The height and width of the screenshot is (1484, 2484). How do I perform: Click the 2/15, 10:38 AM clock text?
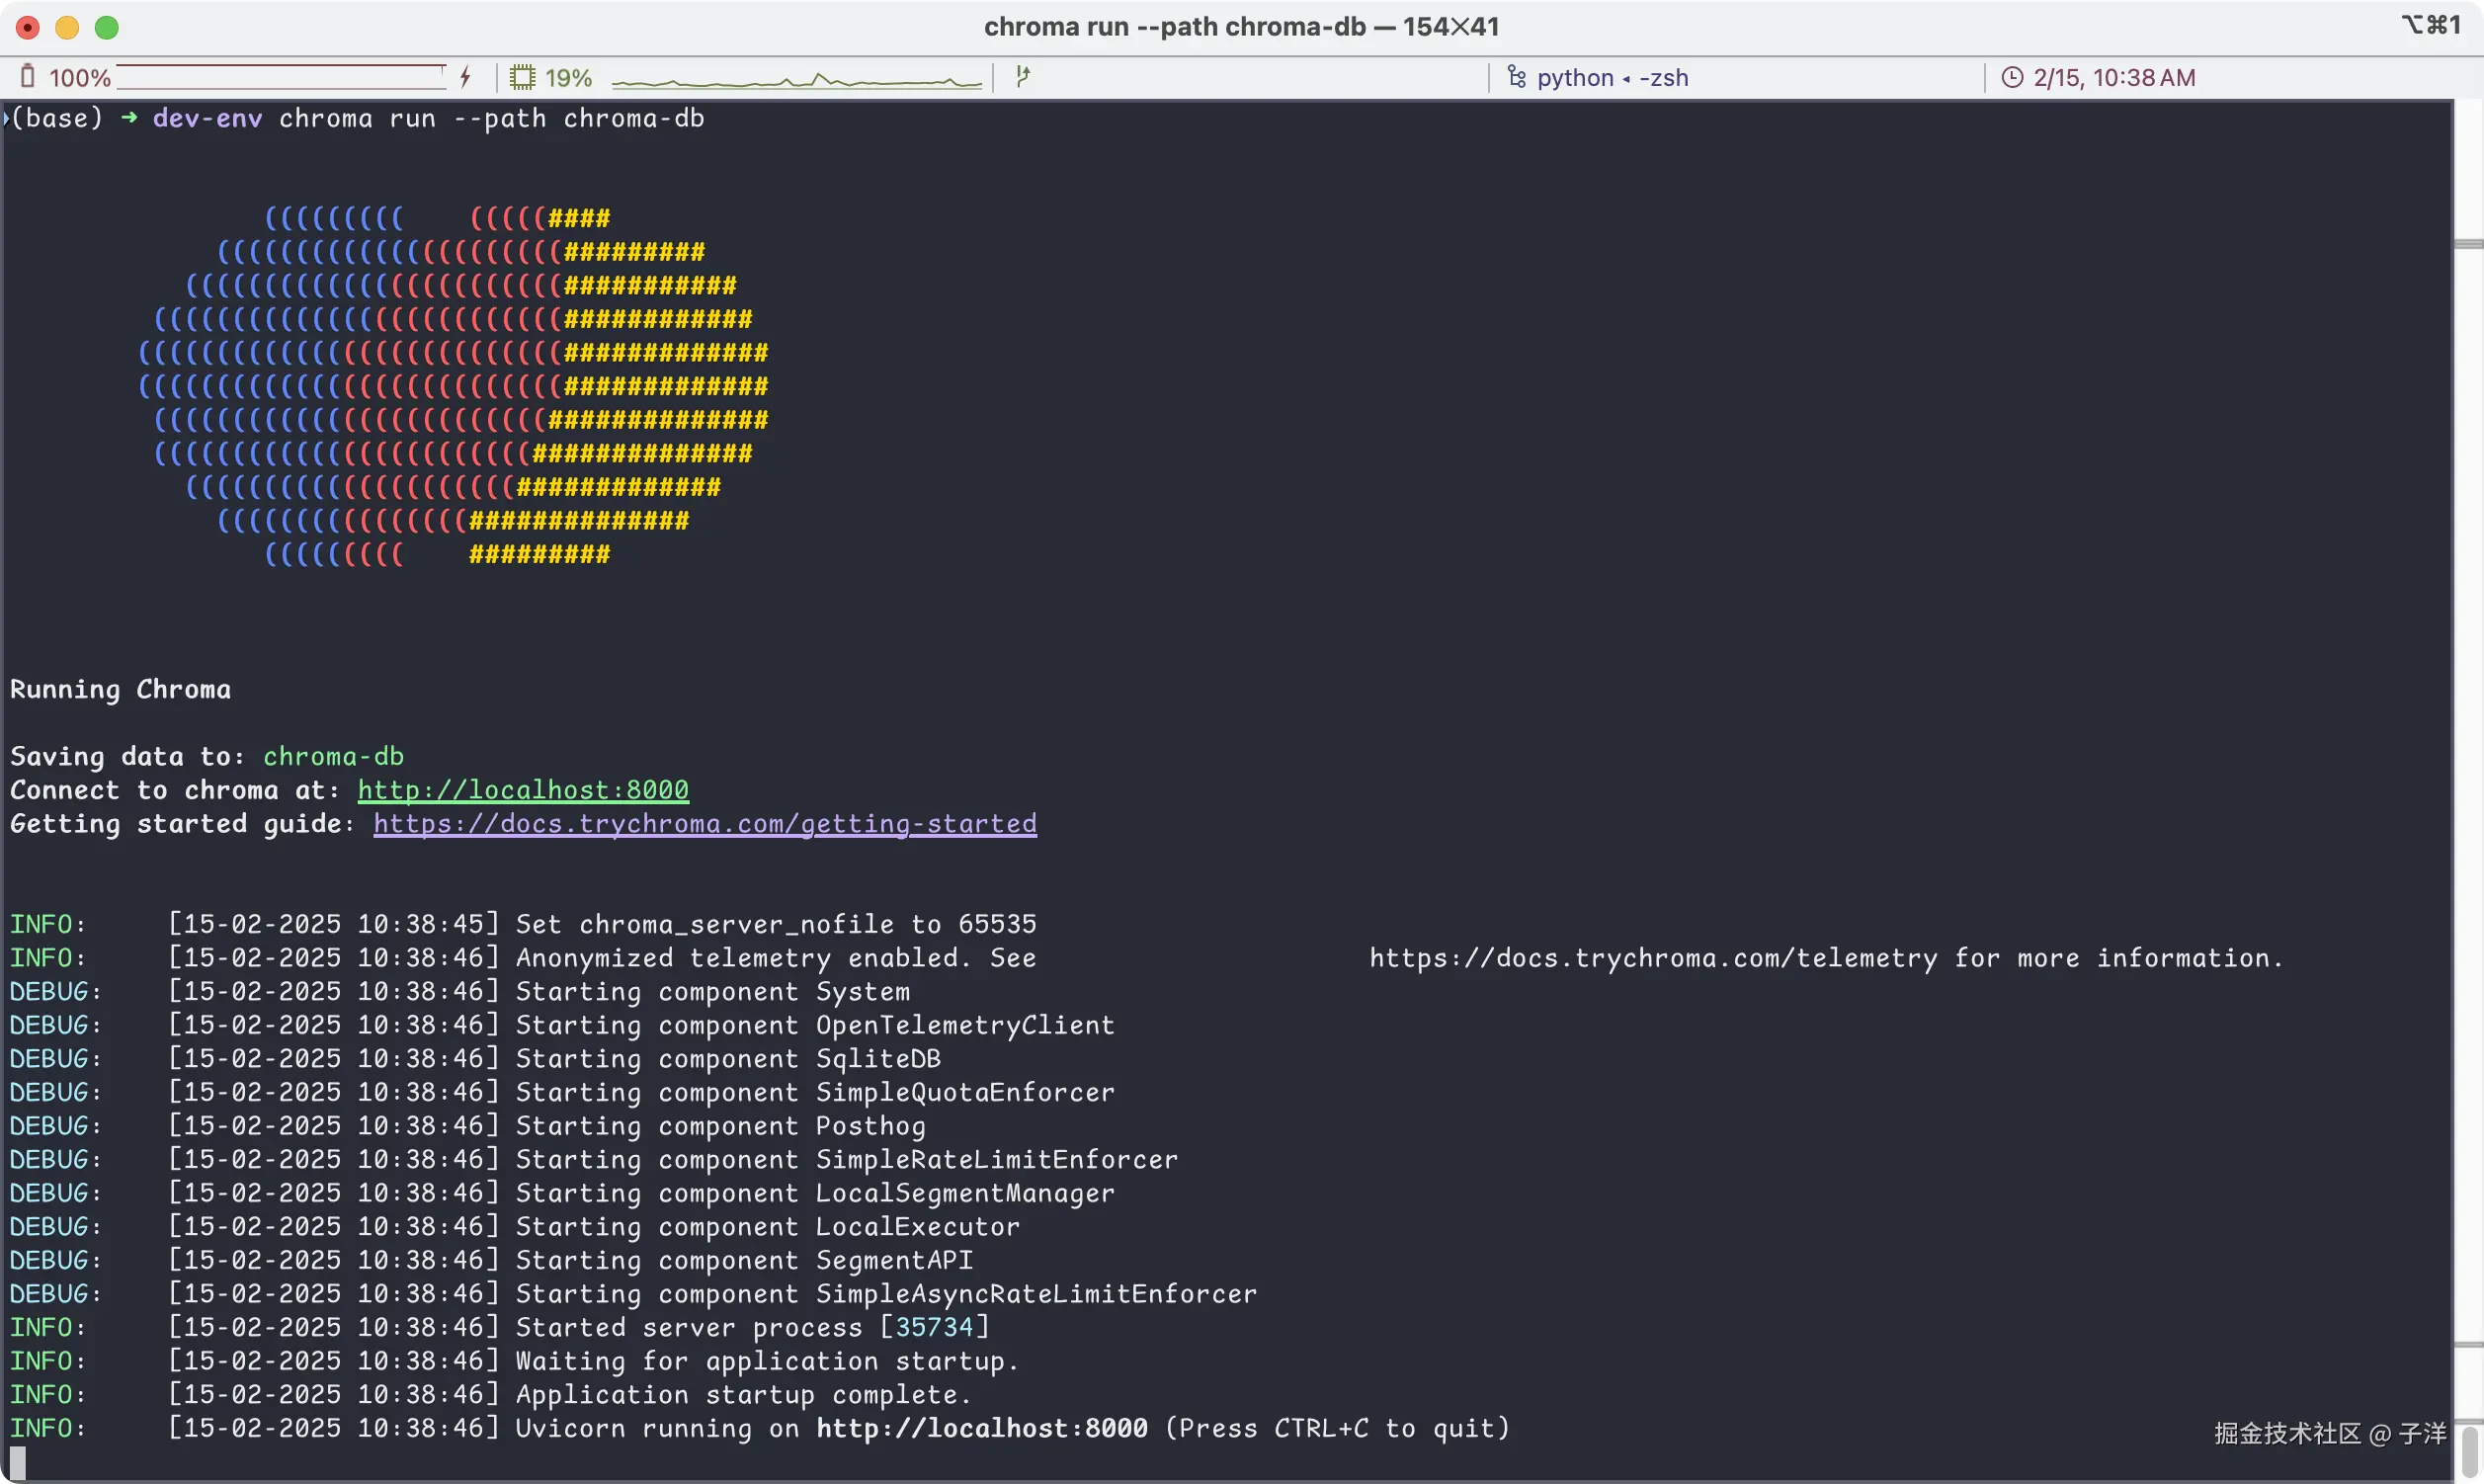[x=2114, y=77]
